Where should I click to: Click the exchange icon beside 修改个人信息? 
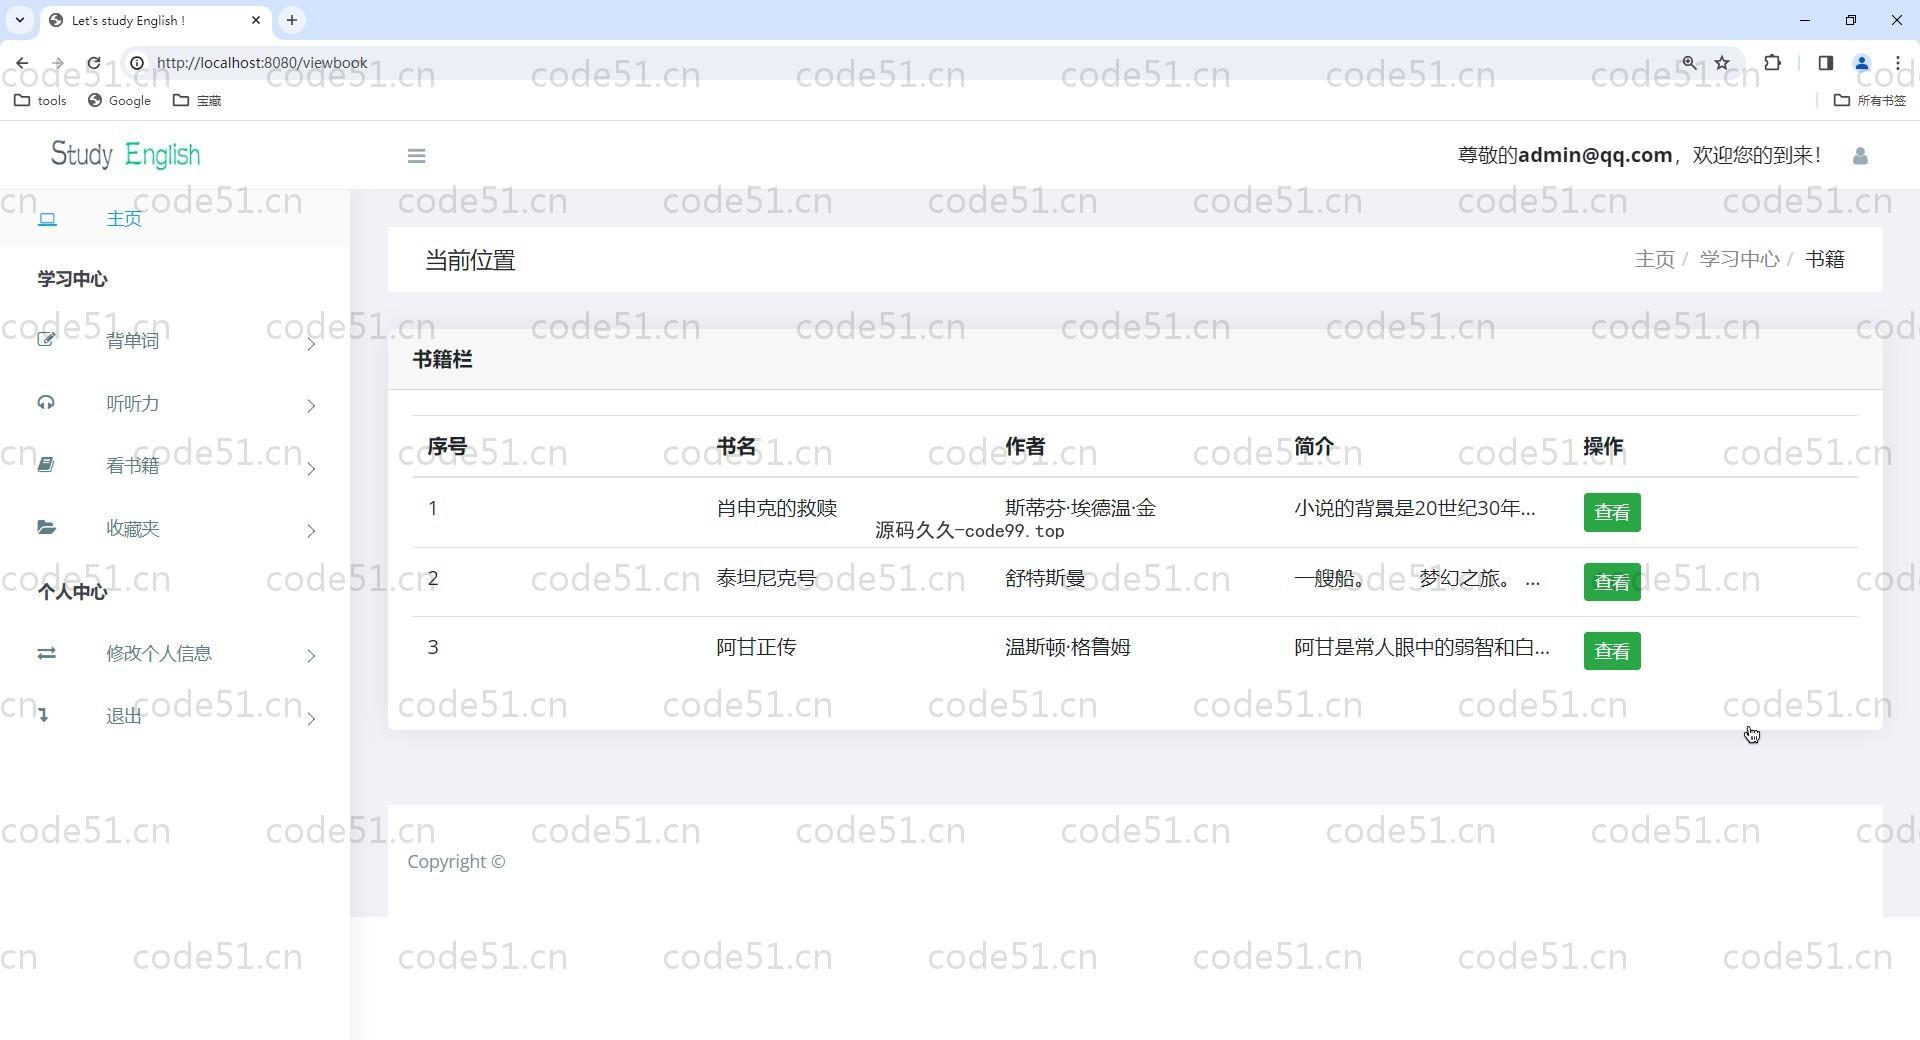46,653
